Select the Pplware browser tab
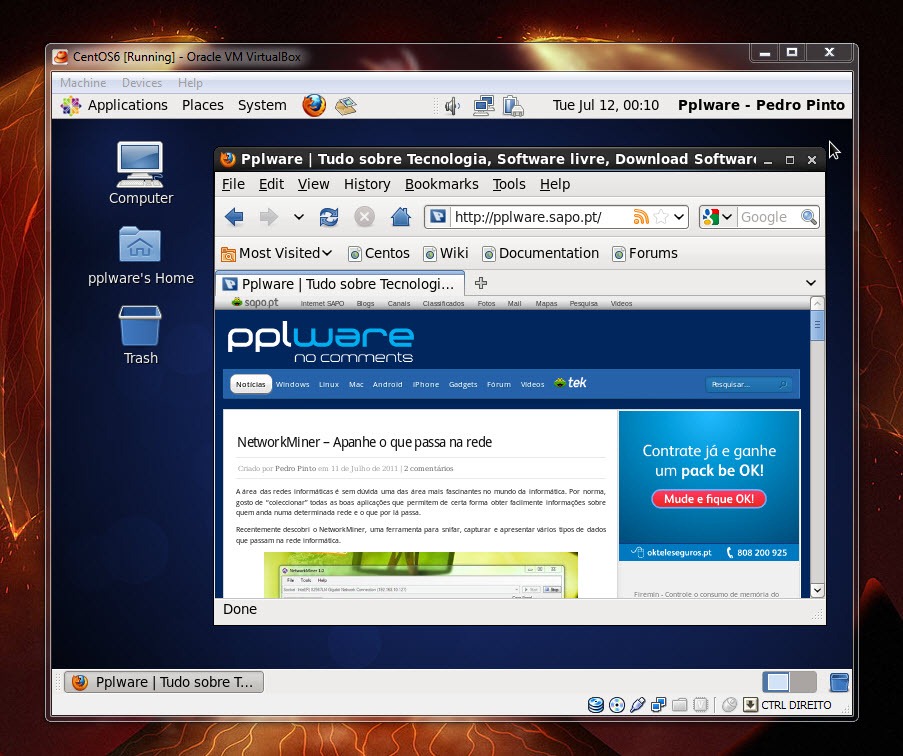 [340, 284]
